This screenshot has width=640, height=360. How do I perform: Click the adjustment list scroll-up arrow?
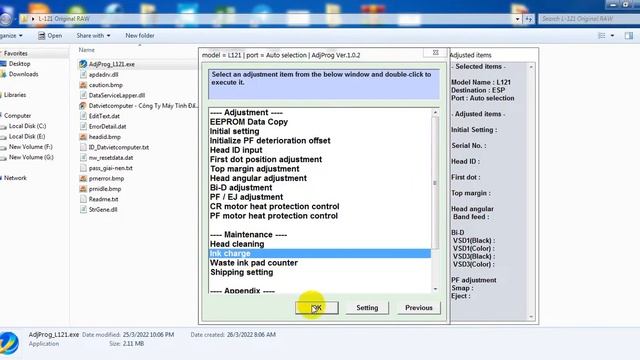(435, 112)
